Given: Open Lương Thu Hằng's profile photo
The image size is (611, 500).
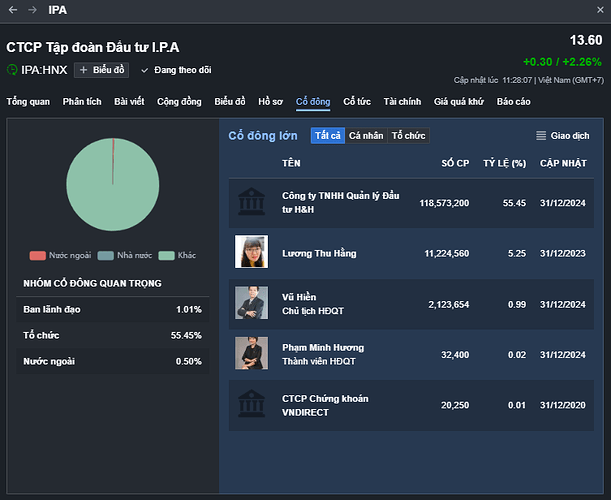Looking at the screenshot, I should point(250,252).
